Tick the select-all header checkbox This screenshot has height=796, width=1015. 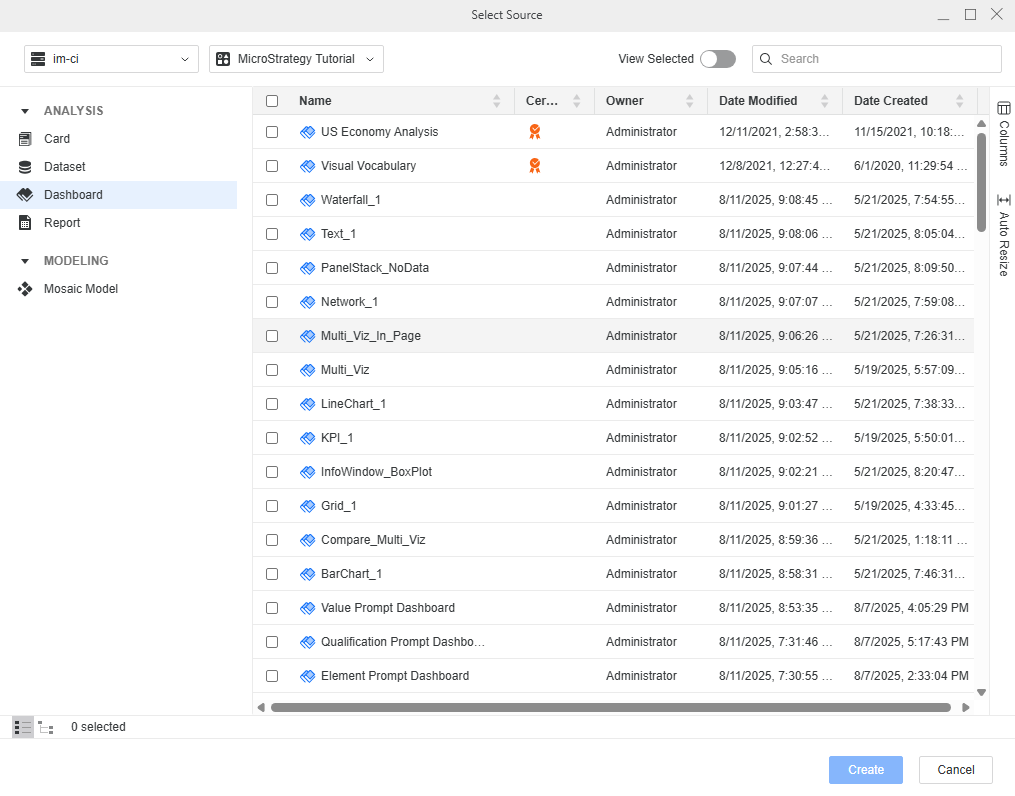[x=272, y=101]
